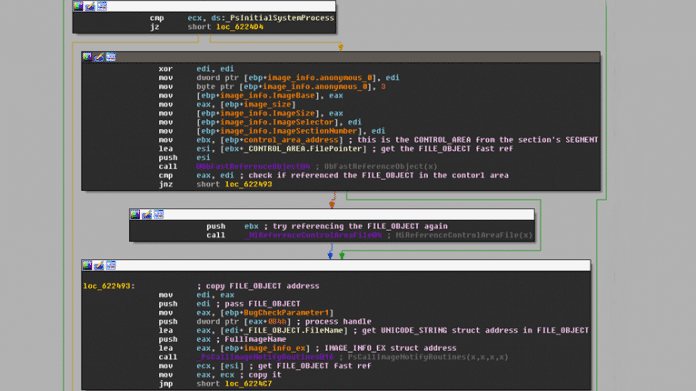Click the _MiReferenceControlAreaFile@4 call target

(313, 235)
